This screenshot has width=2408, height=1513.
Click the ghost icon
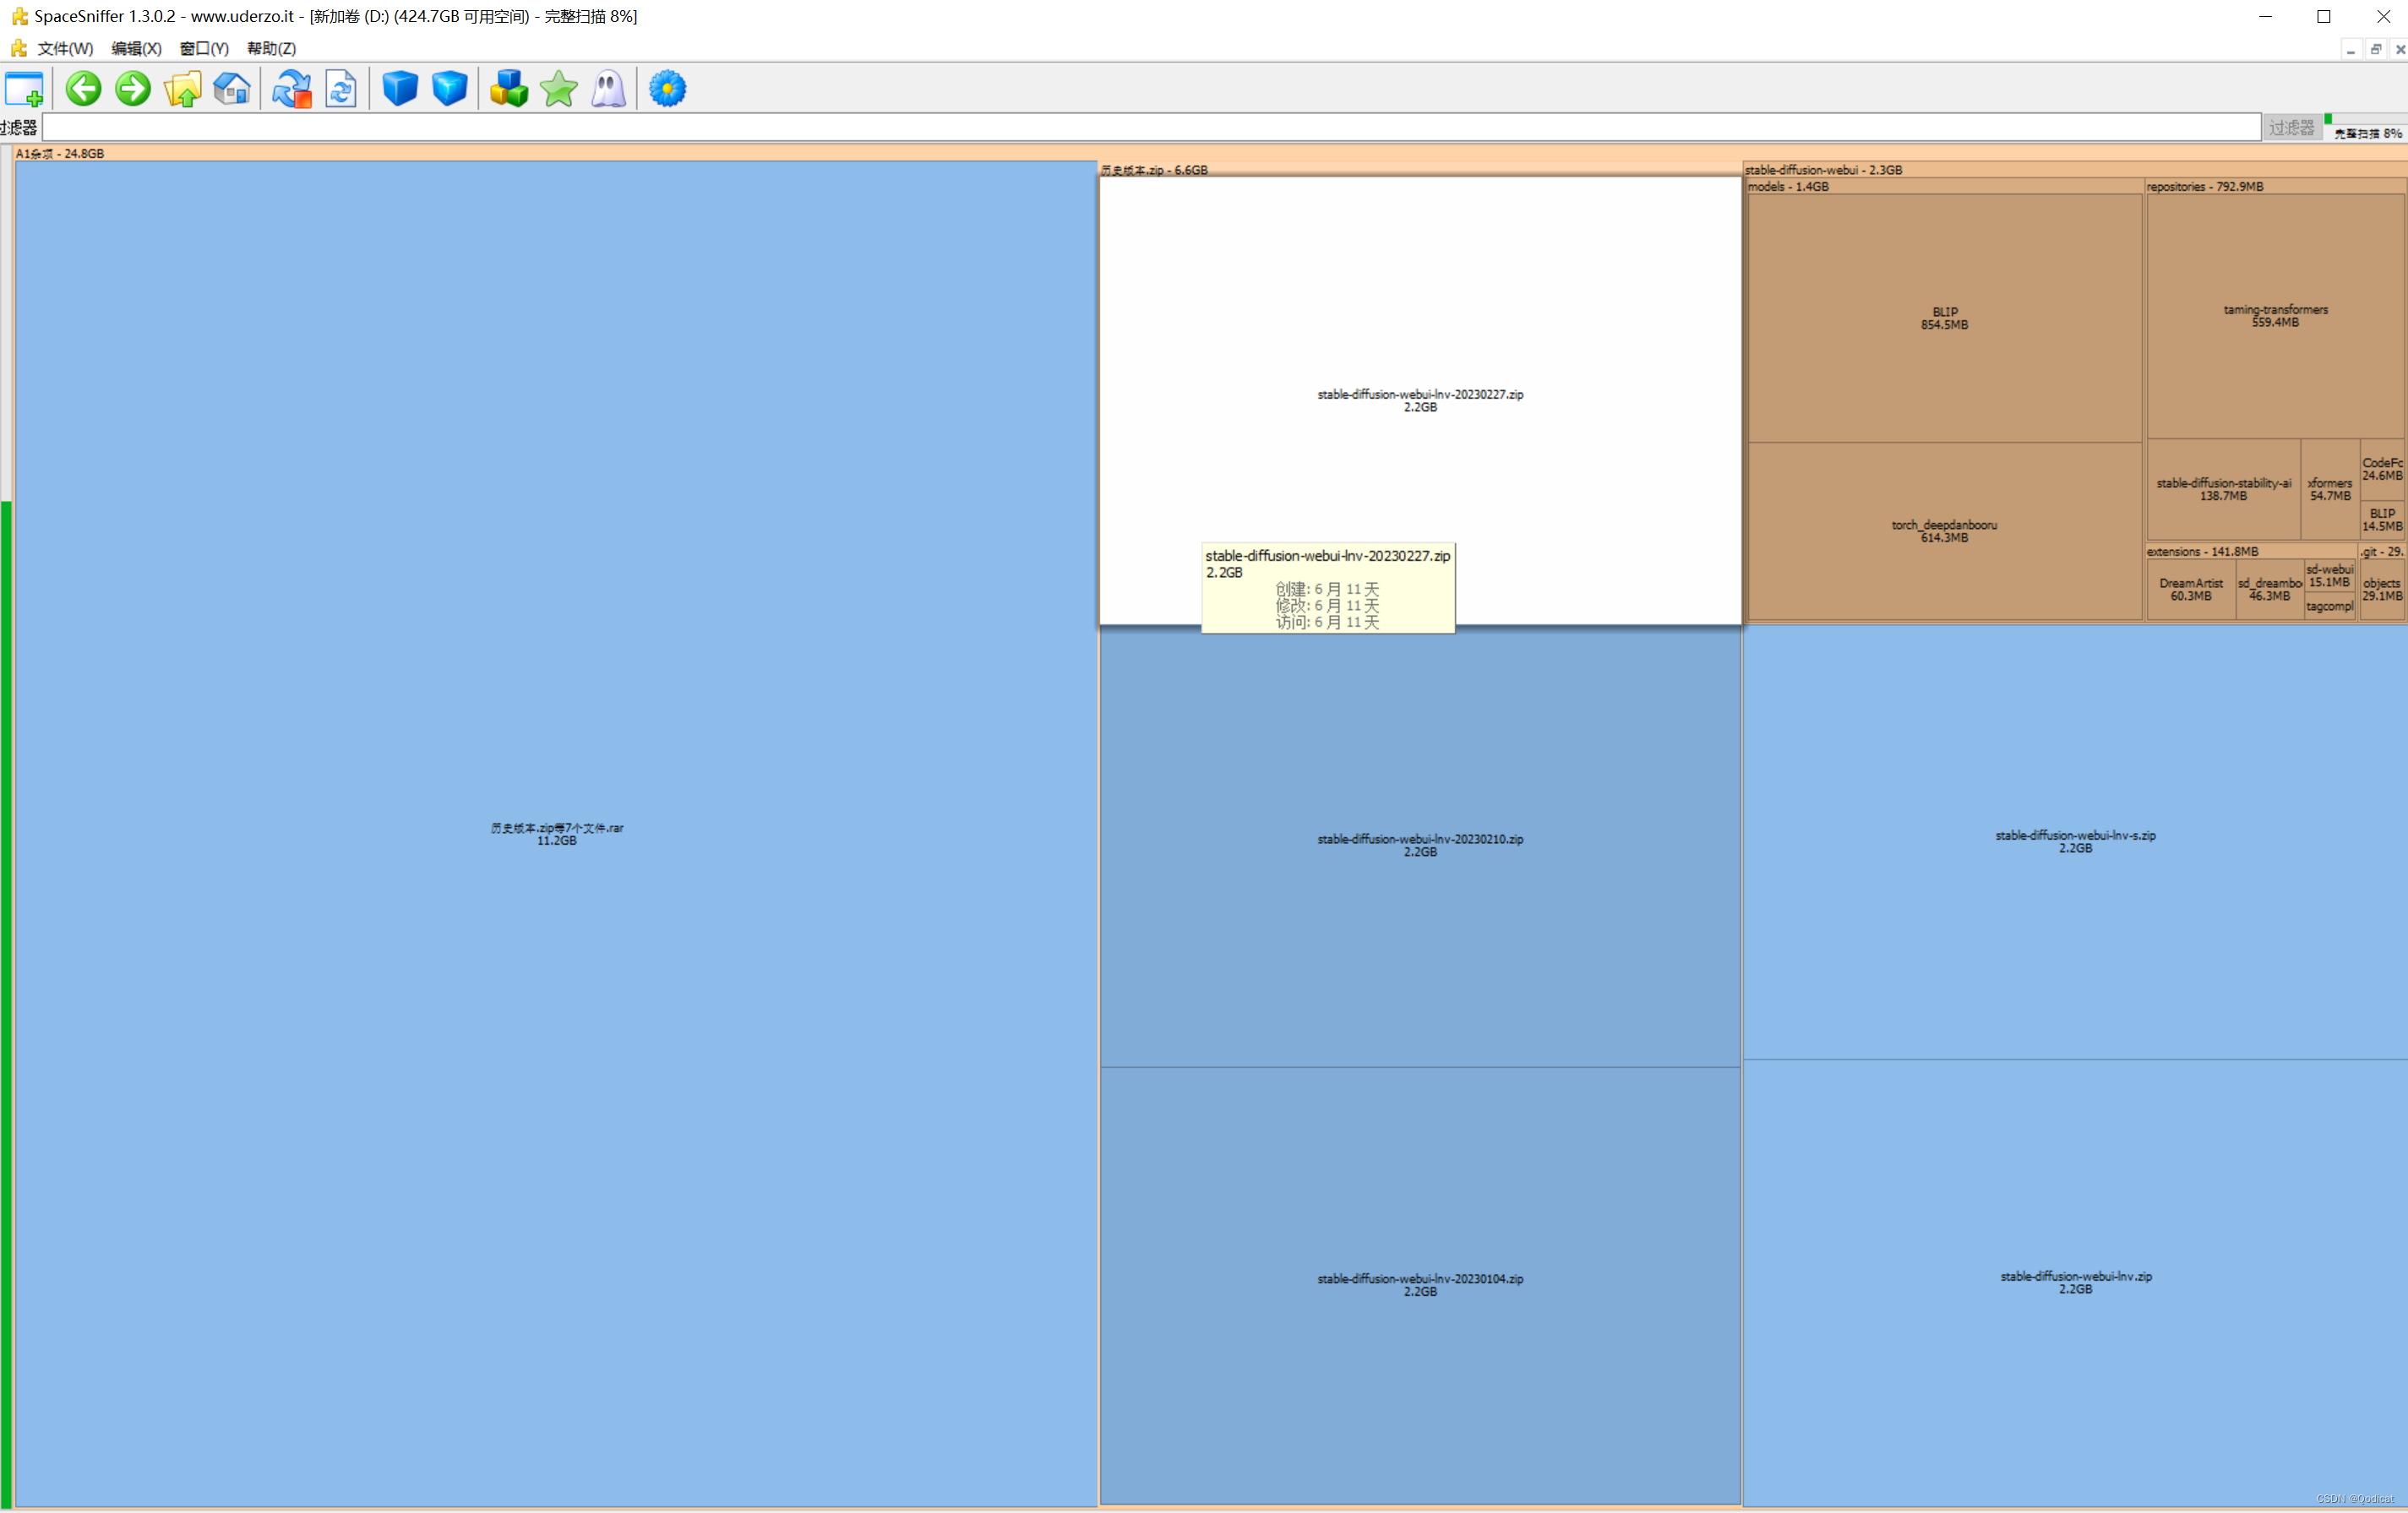point(608,89)
